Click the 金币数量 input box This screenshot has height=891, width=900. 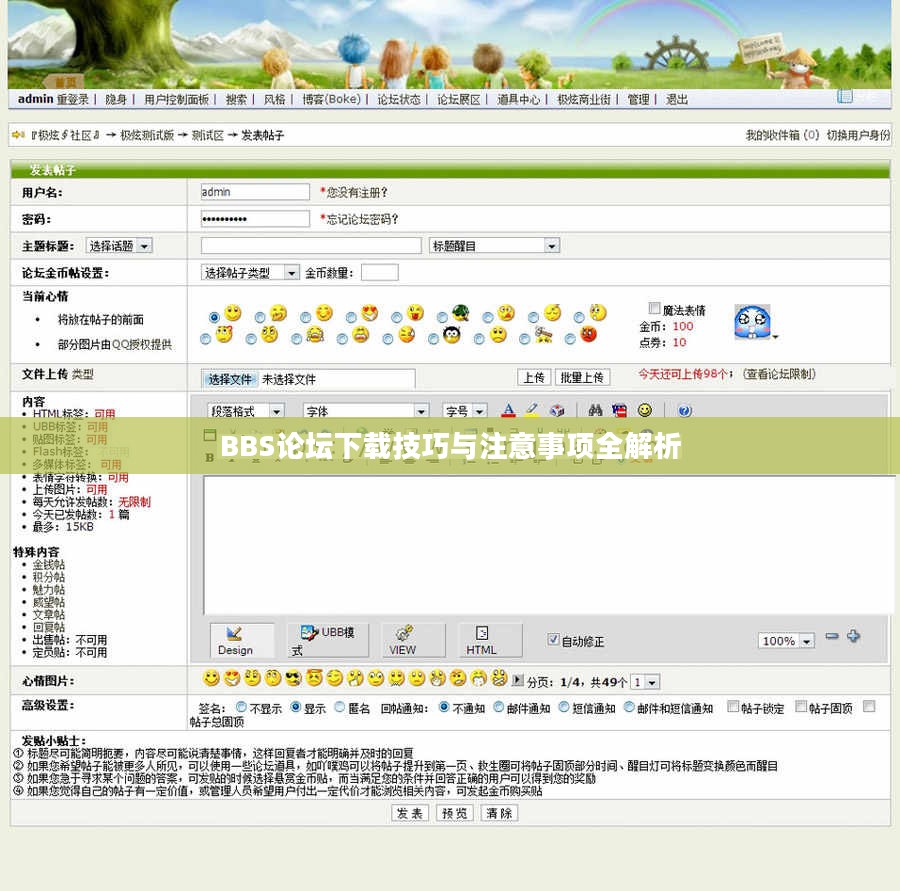coord(379,272)
